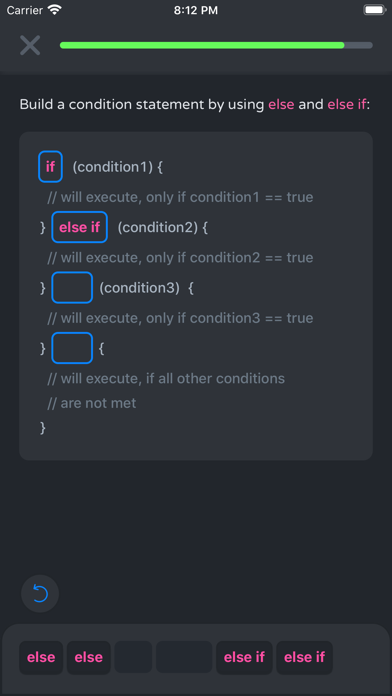Viewport: 392px width, 696px height.
Task: Tap the battery indicator icon
Action: 375,10
